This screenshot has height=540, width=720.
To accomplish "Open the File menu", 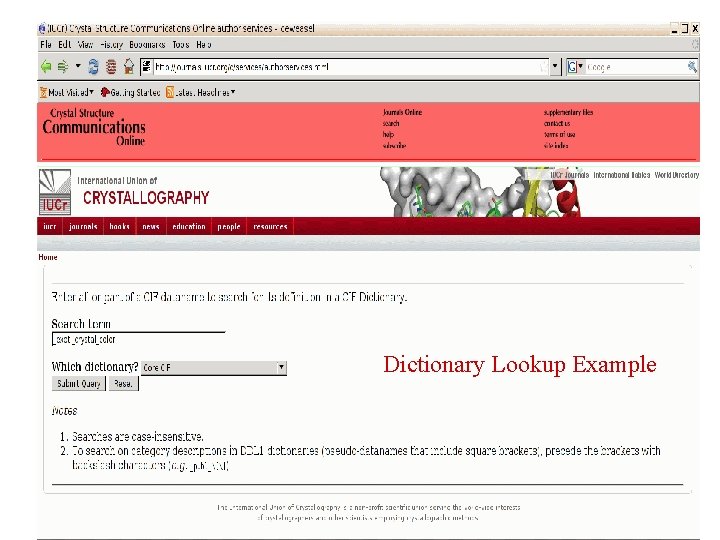I will (x=46, y=45).
